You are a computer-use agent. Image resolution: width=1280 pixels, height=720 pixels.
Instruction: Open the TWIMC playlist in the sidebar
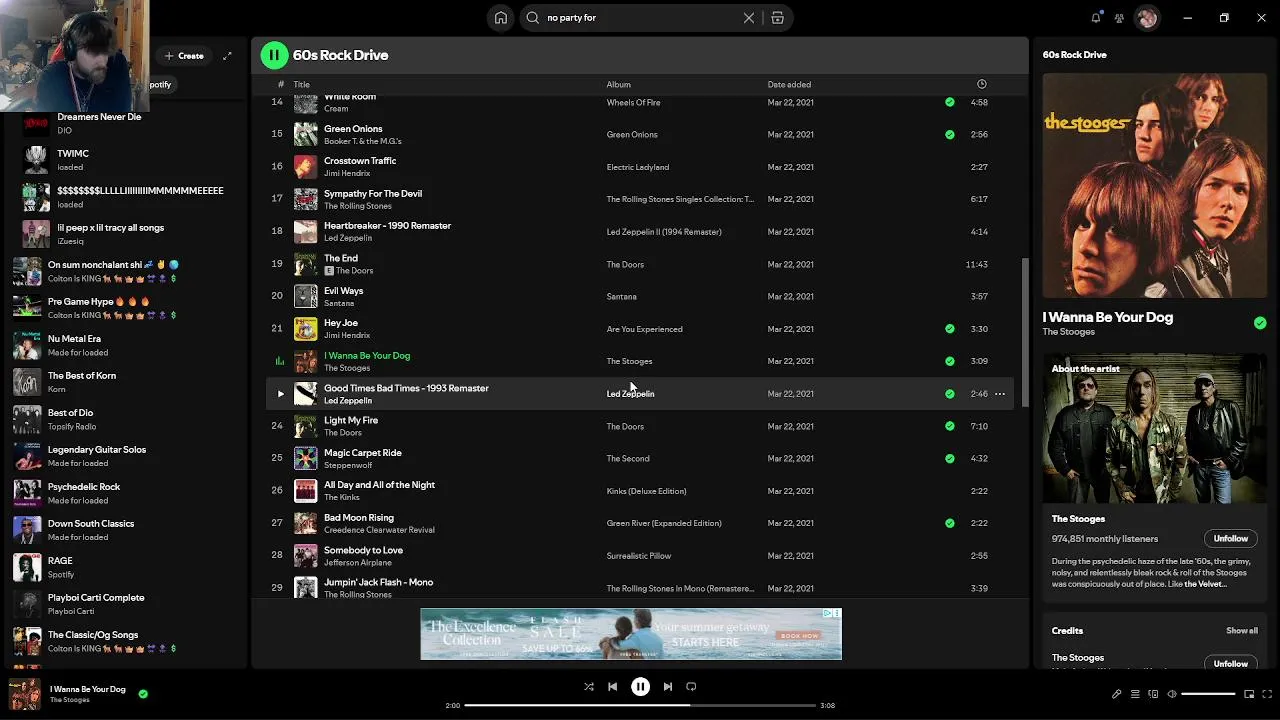[x=125, y=160]
